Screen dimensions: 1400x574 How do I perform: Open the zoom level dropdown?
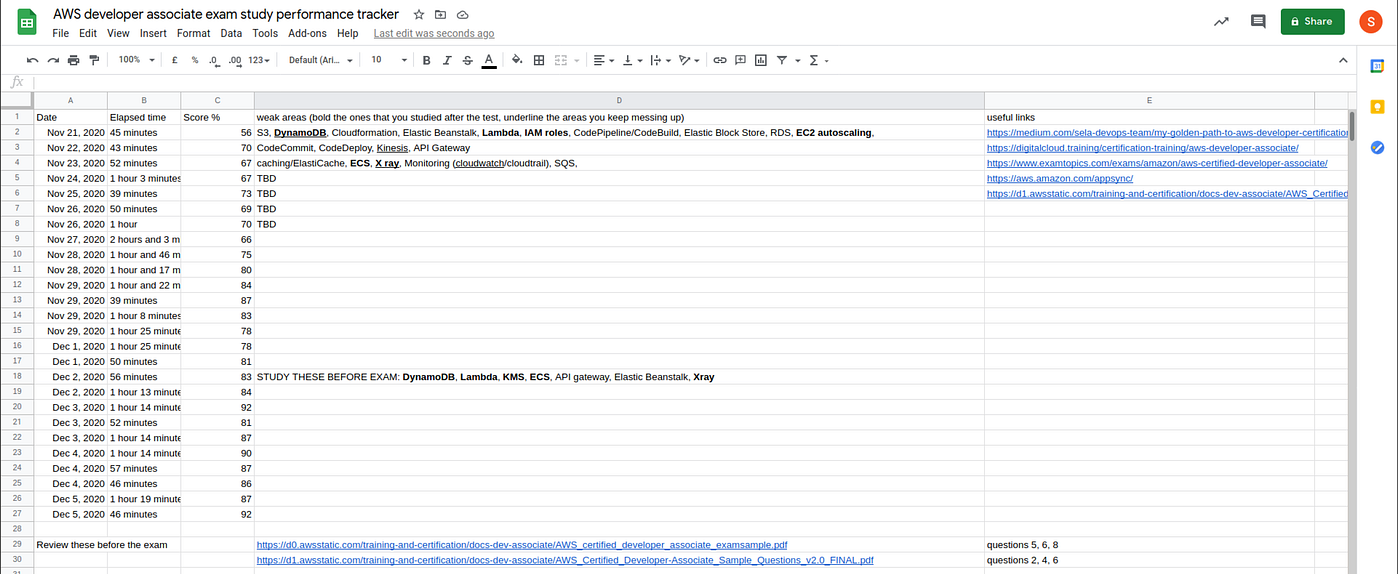tap(137, 60)
